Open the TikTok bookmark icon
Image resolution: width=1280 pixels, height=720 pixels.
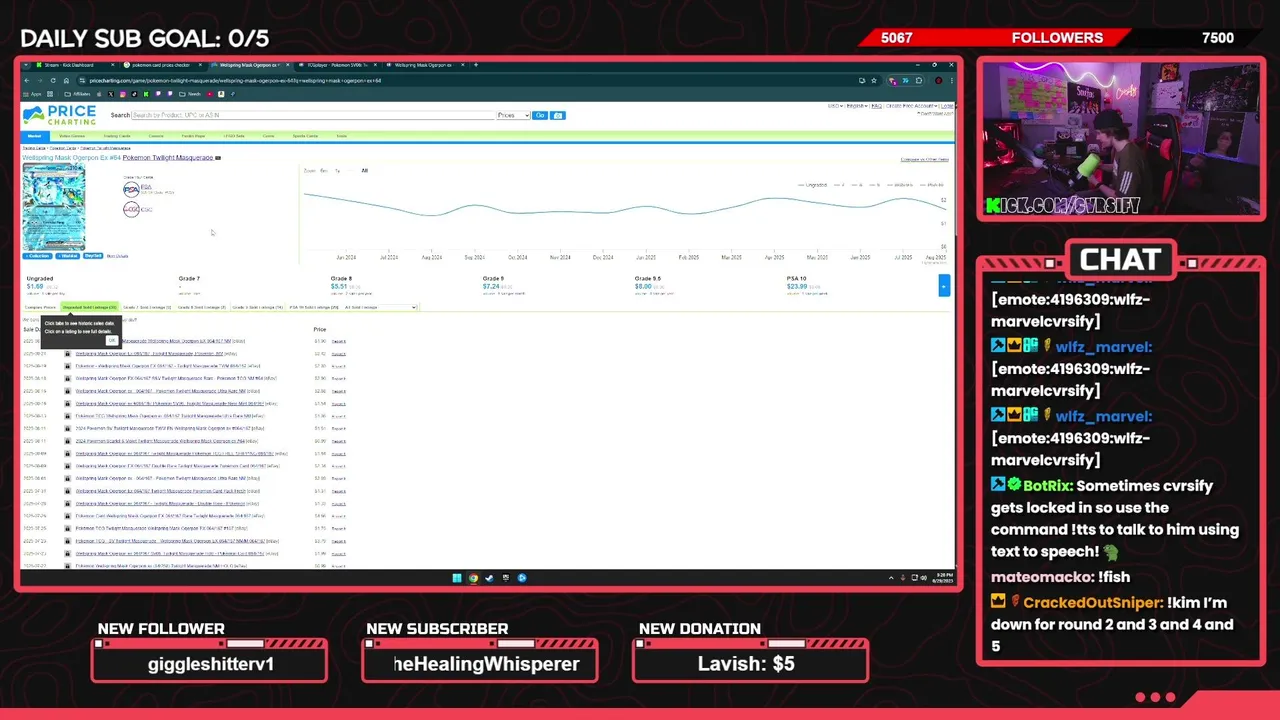[134, 94]
